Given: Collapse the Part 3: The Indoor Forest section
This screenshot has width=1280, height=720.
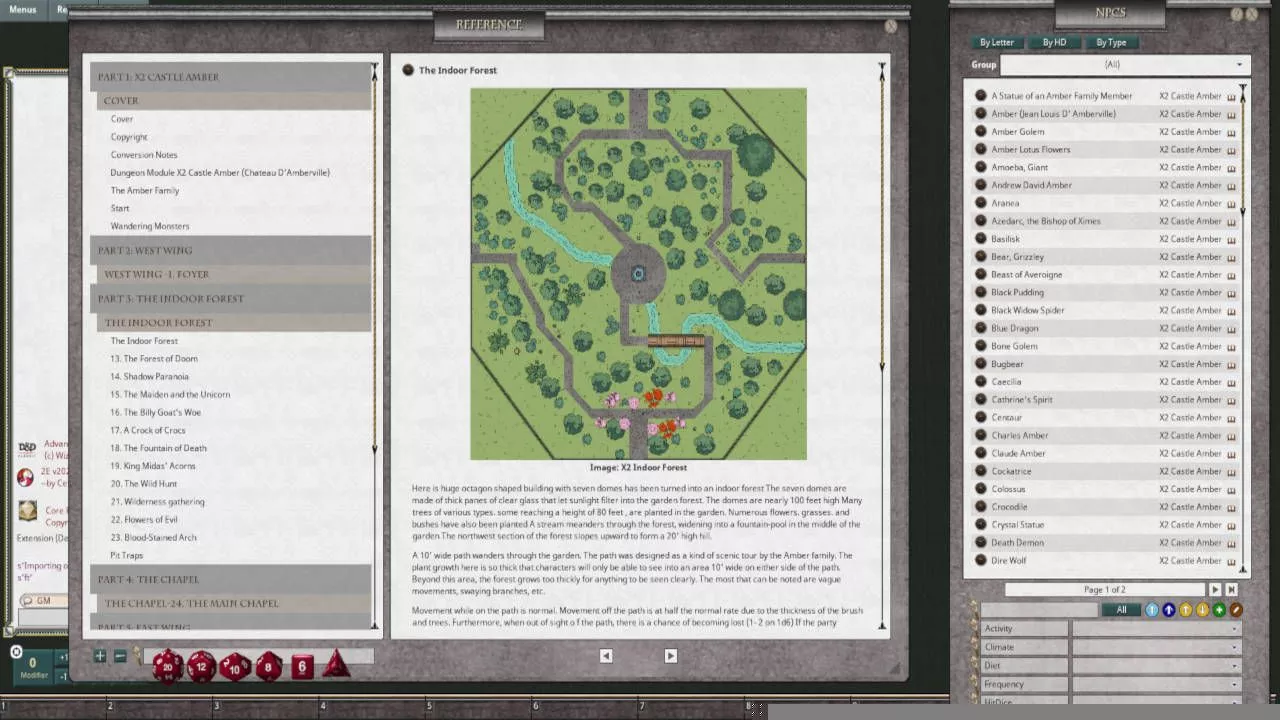Looking at the screenshot, I should tap(230, 299).
